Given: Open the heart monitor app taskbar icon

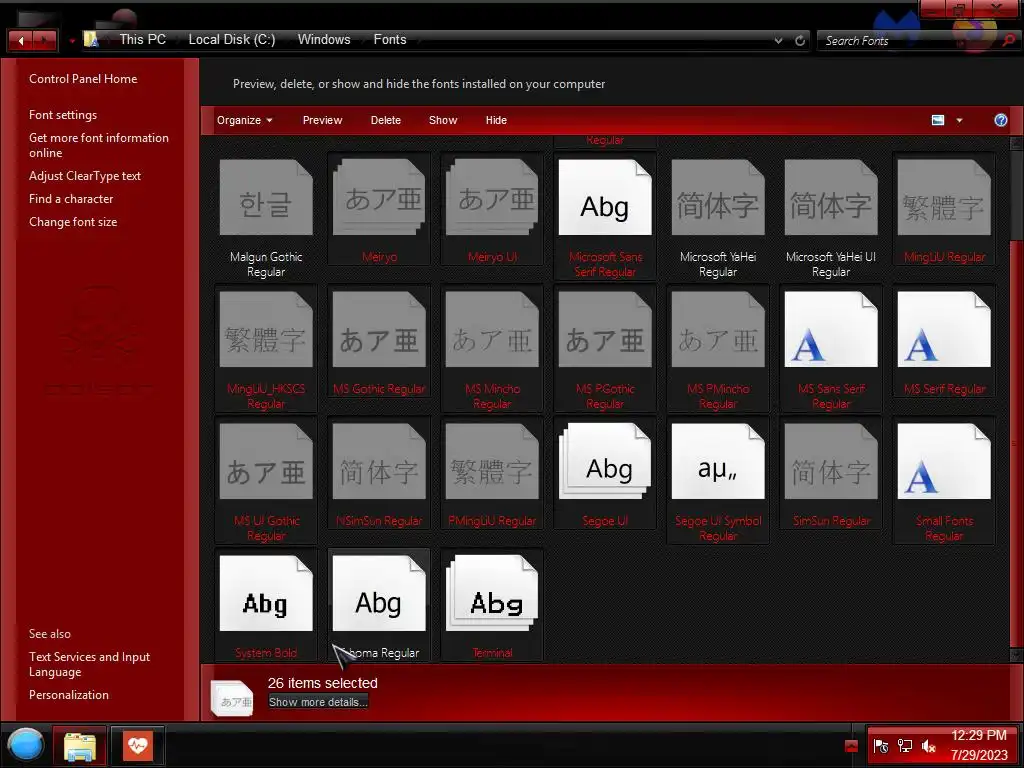Looking at the screenshot, I should tap(138, 746).
